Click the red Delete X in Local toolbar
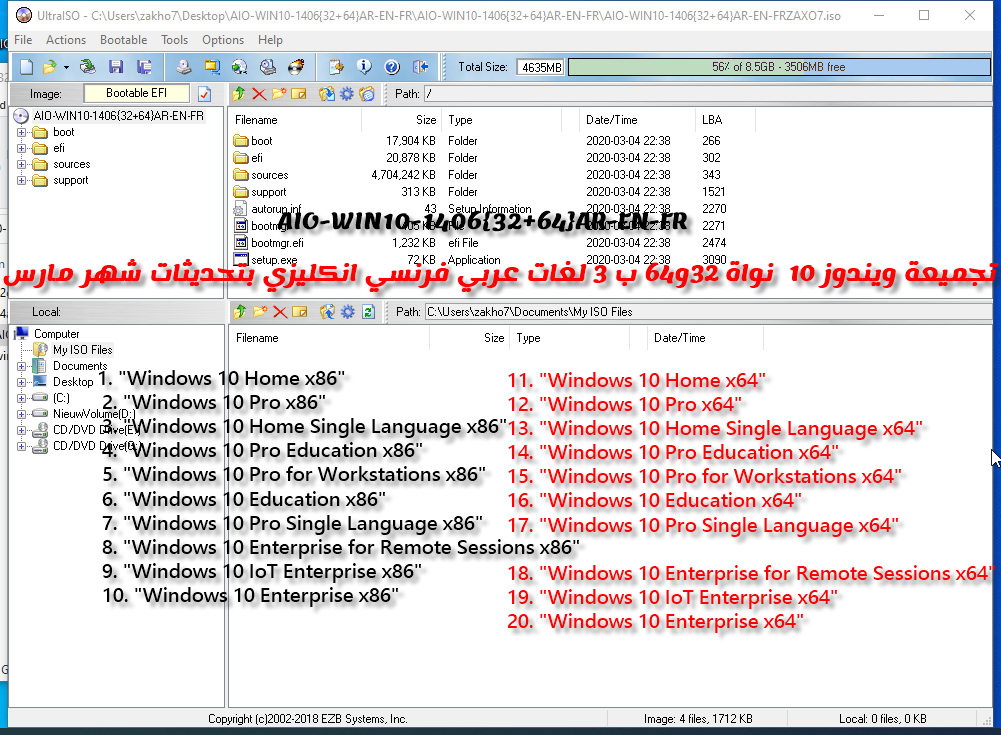Image resolution: width=1001 pixels, height=735 pixels. point(280,312)
